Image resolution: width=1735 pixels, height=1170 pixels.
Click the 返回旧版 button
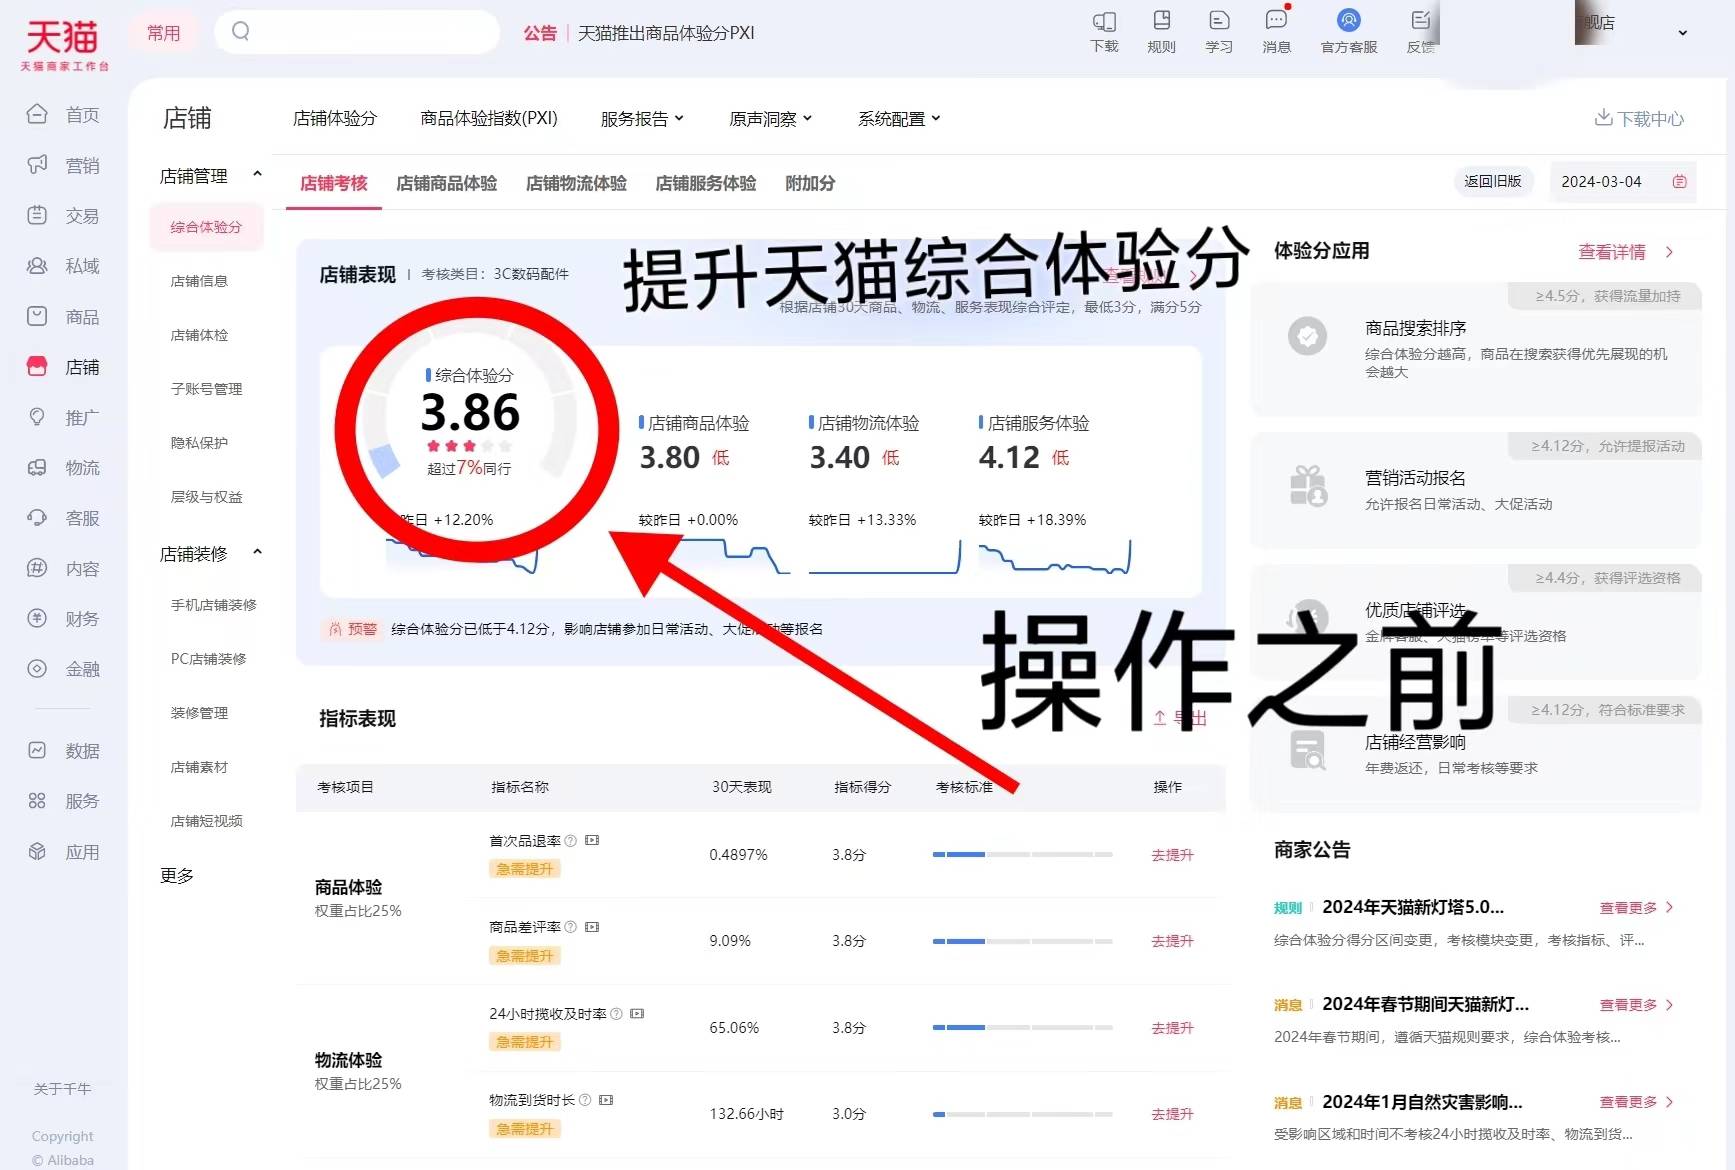point(1492,181)
